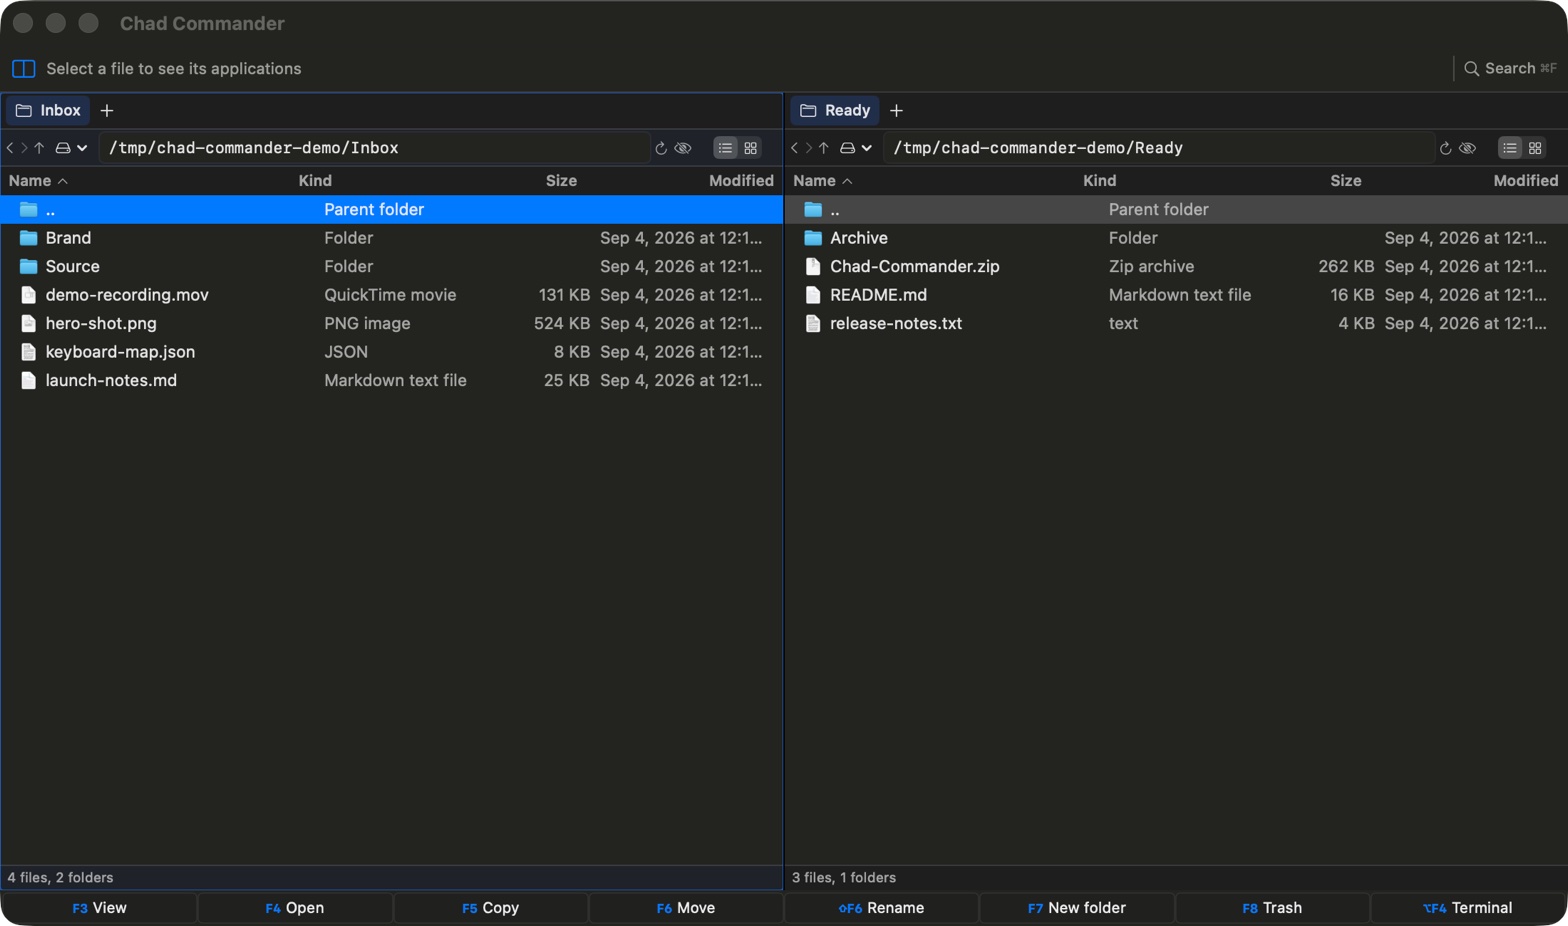Screen dimensions: 1568x926
Task: Edit the Ready path field
Action: point(1159,148)
